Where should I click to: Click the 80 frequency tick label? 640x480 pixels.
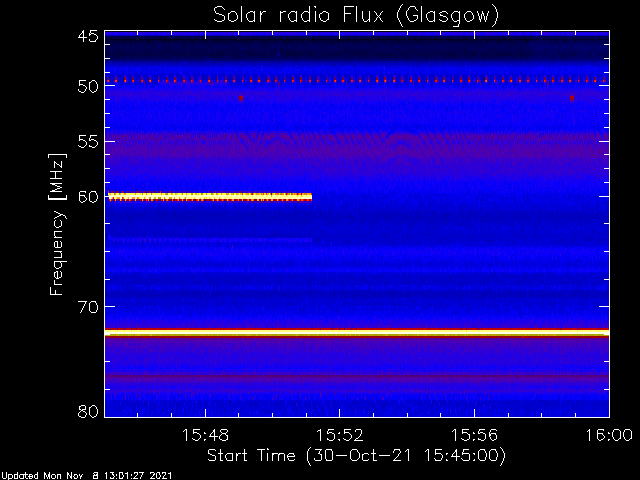click(88, 411)
